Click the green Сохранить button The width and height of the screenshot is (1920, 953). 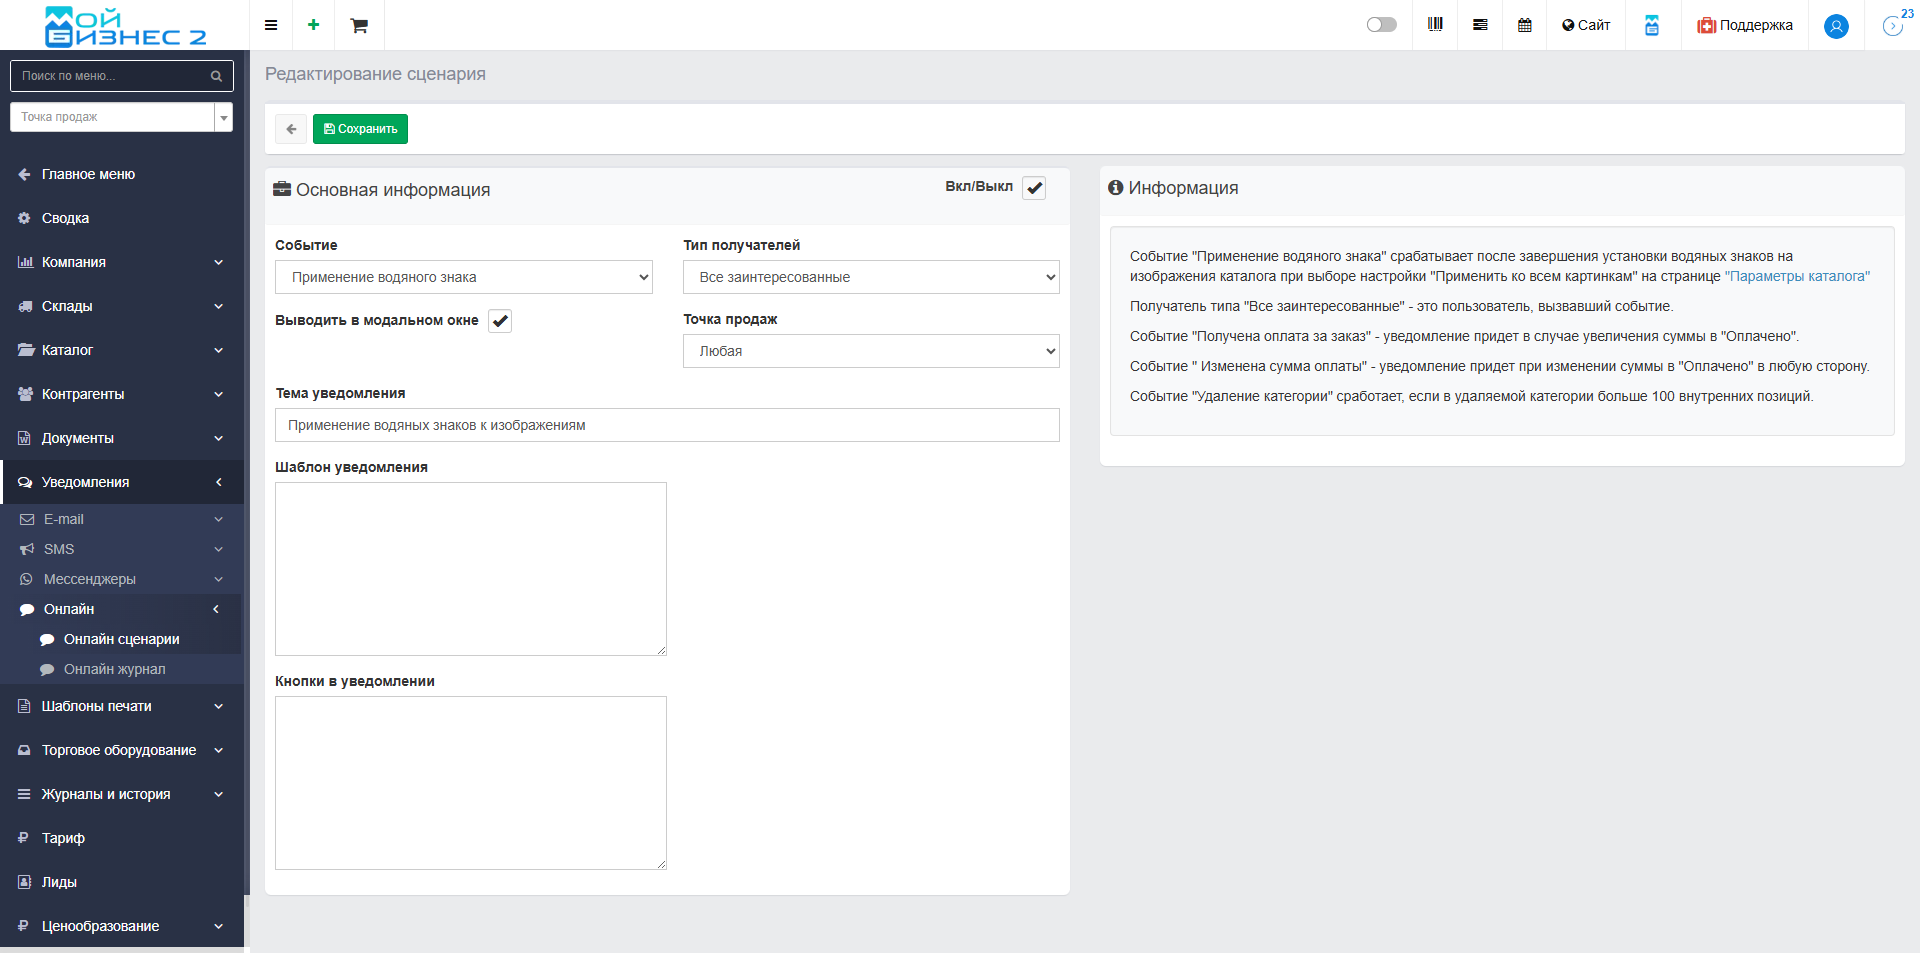(x=360, y=129)
